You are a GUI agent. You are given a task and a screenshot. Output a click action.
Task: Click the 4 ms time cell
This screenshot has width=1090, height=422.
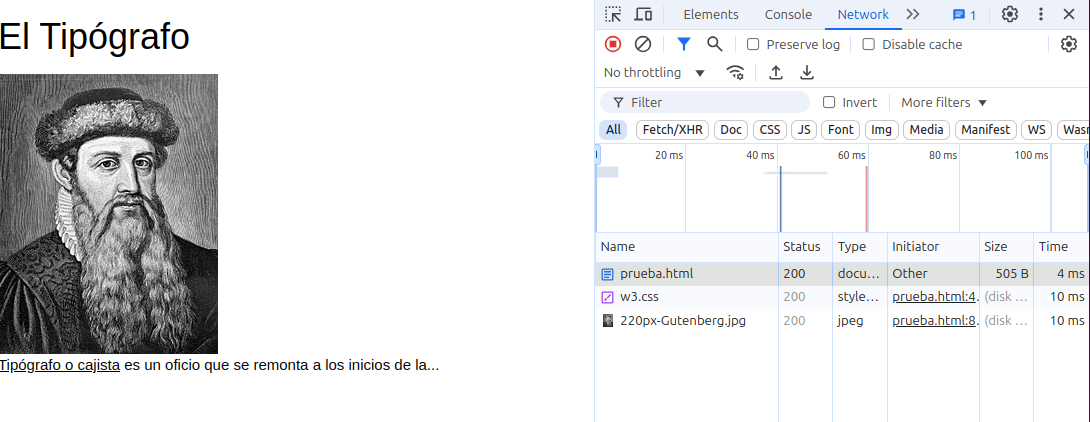click(x=1061, y=274)
